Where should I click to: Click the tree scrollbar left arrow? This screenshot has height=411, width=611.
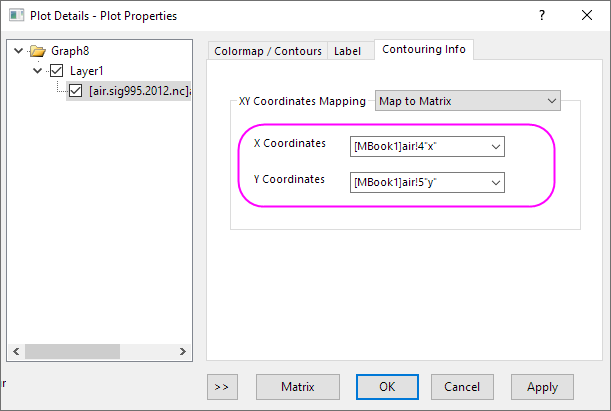click(x=15, y=351)
